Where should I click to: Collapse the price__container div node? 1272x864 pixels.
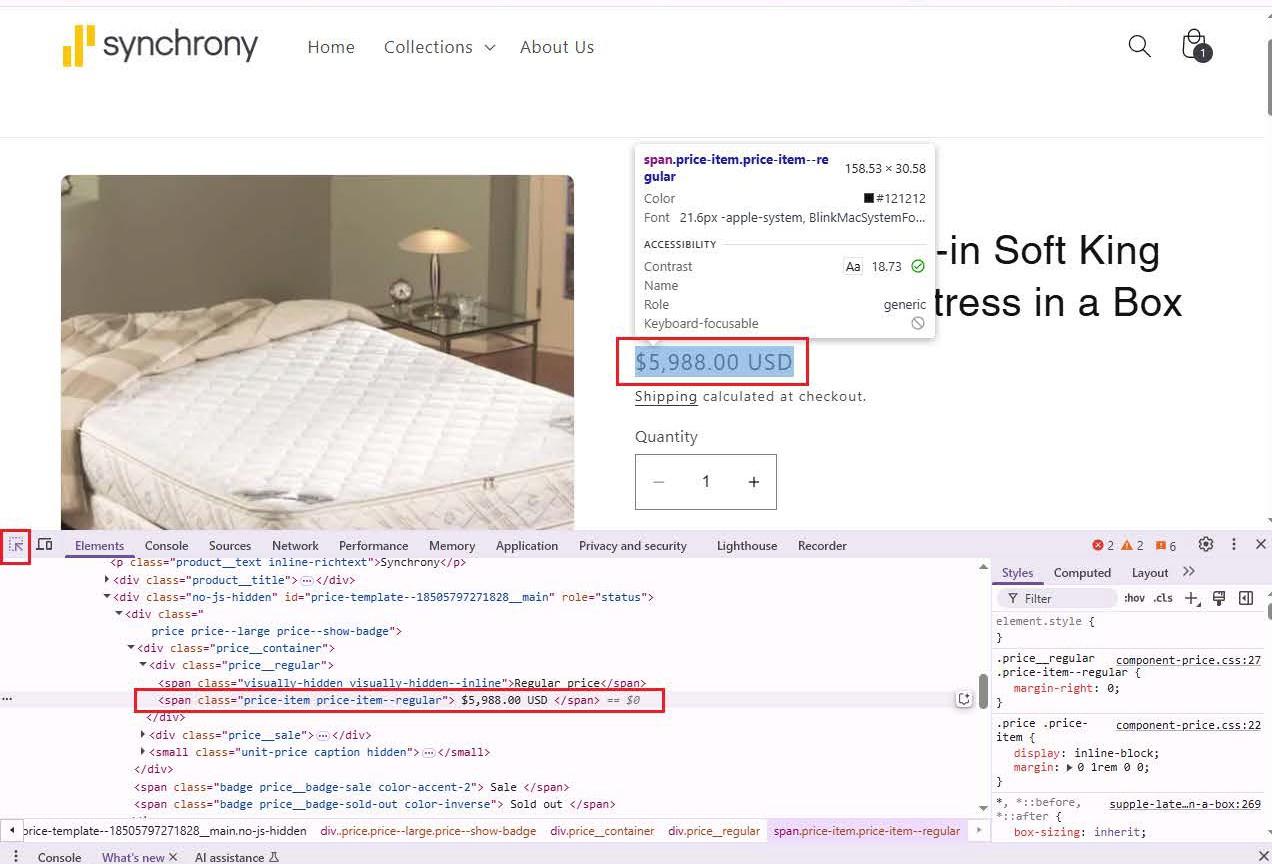click(131, 648)
